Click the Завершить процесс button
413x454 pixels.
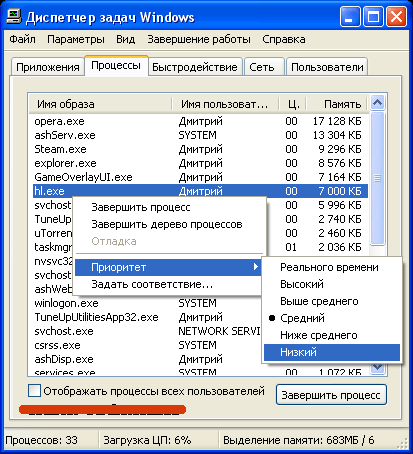point(331,395)
